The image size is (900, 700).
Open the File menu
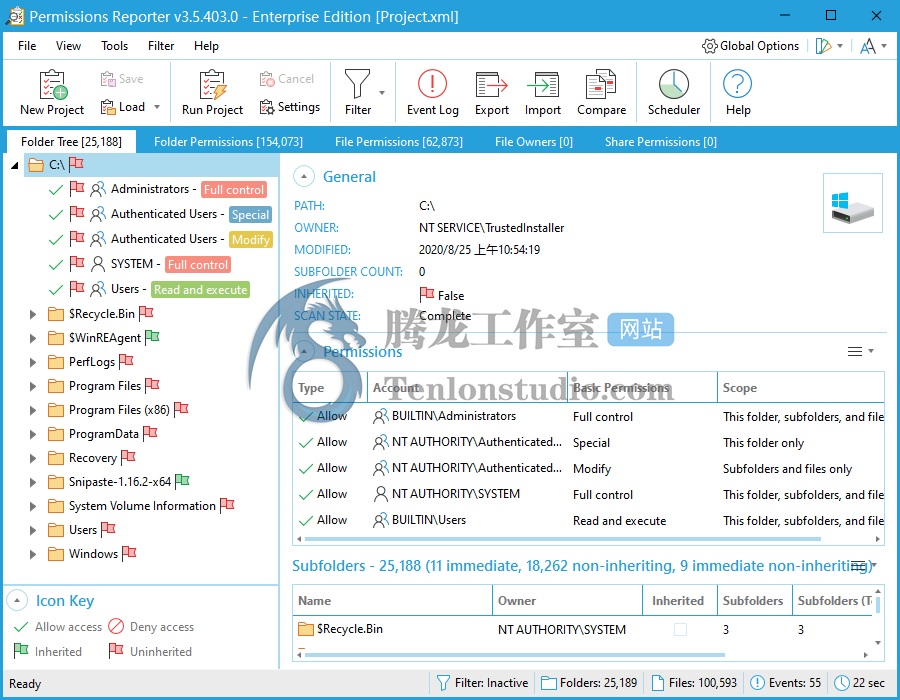27,46
